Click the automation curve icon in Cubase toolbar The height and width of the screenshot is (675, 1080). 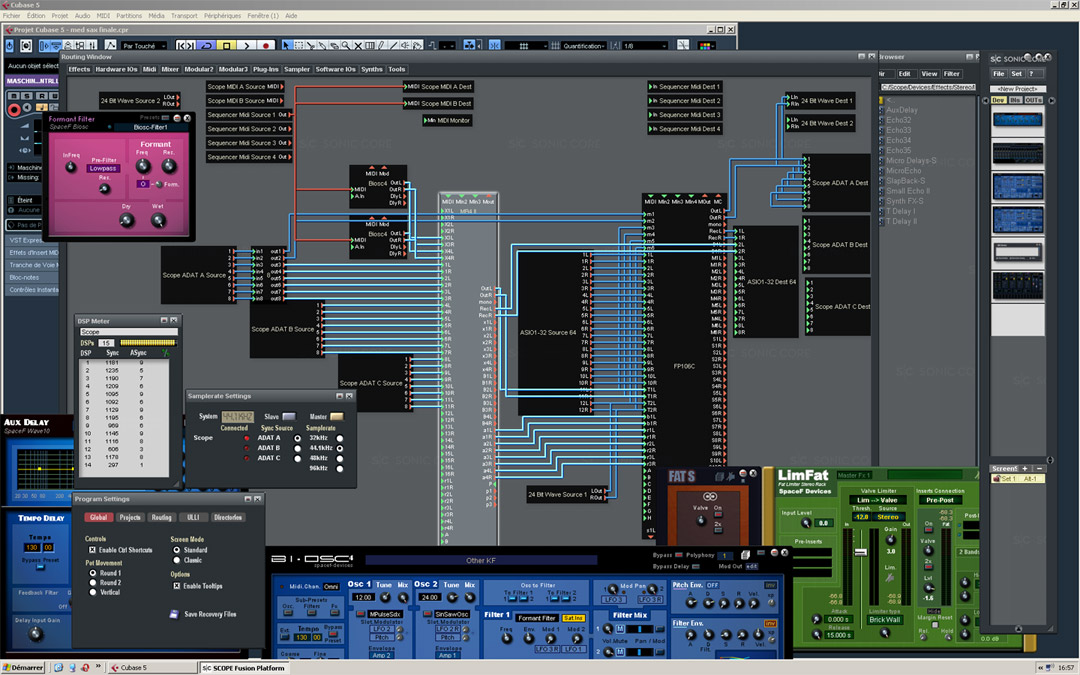point(110,46)
